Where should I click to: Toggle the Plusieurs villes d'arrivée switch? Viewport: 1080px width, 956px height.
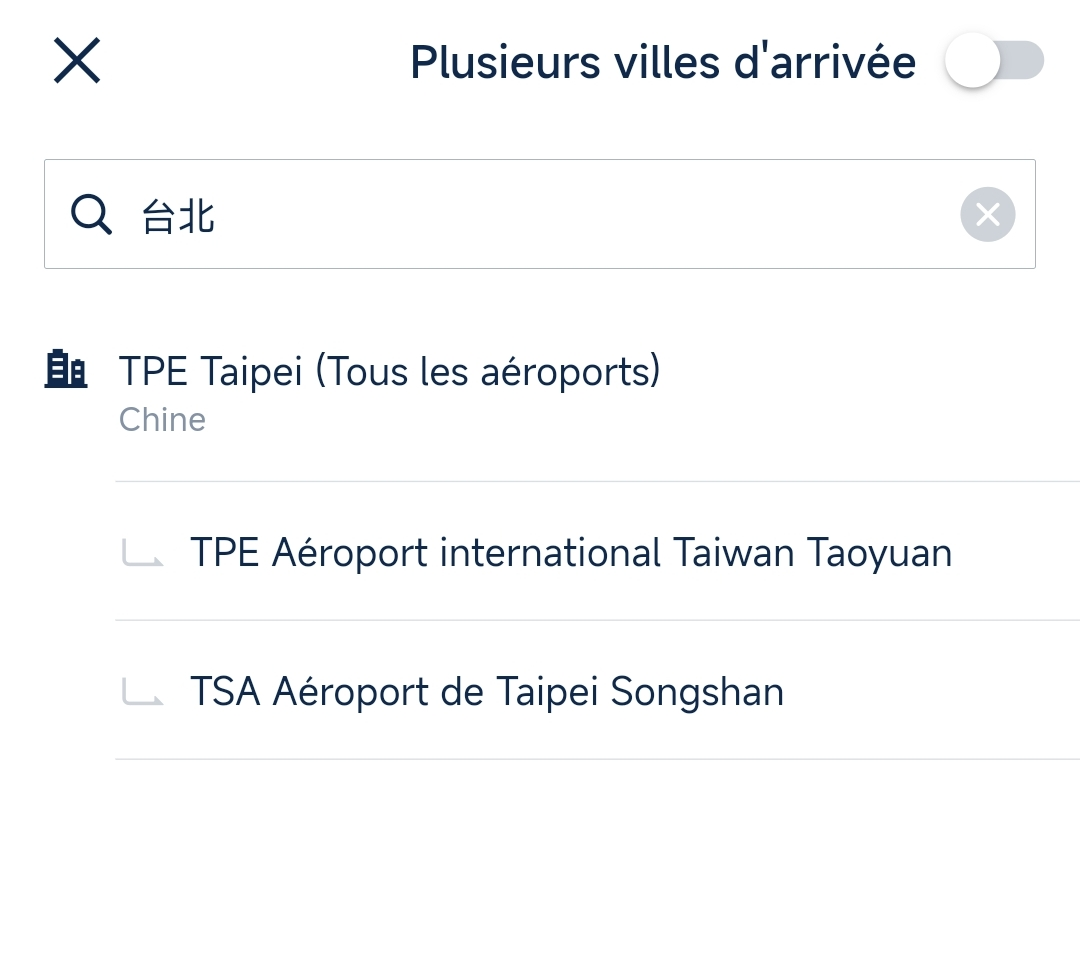pyautogui.click(x=993, y=61)
